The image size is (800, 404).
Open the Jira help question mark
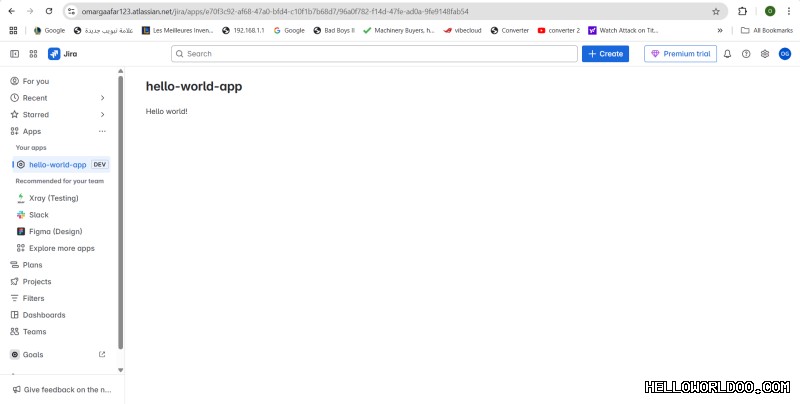(x=746, y=54)
